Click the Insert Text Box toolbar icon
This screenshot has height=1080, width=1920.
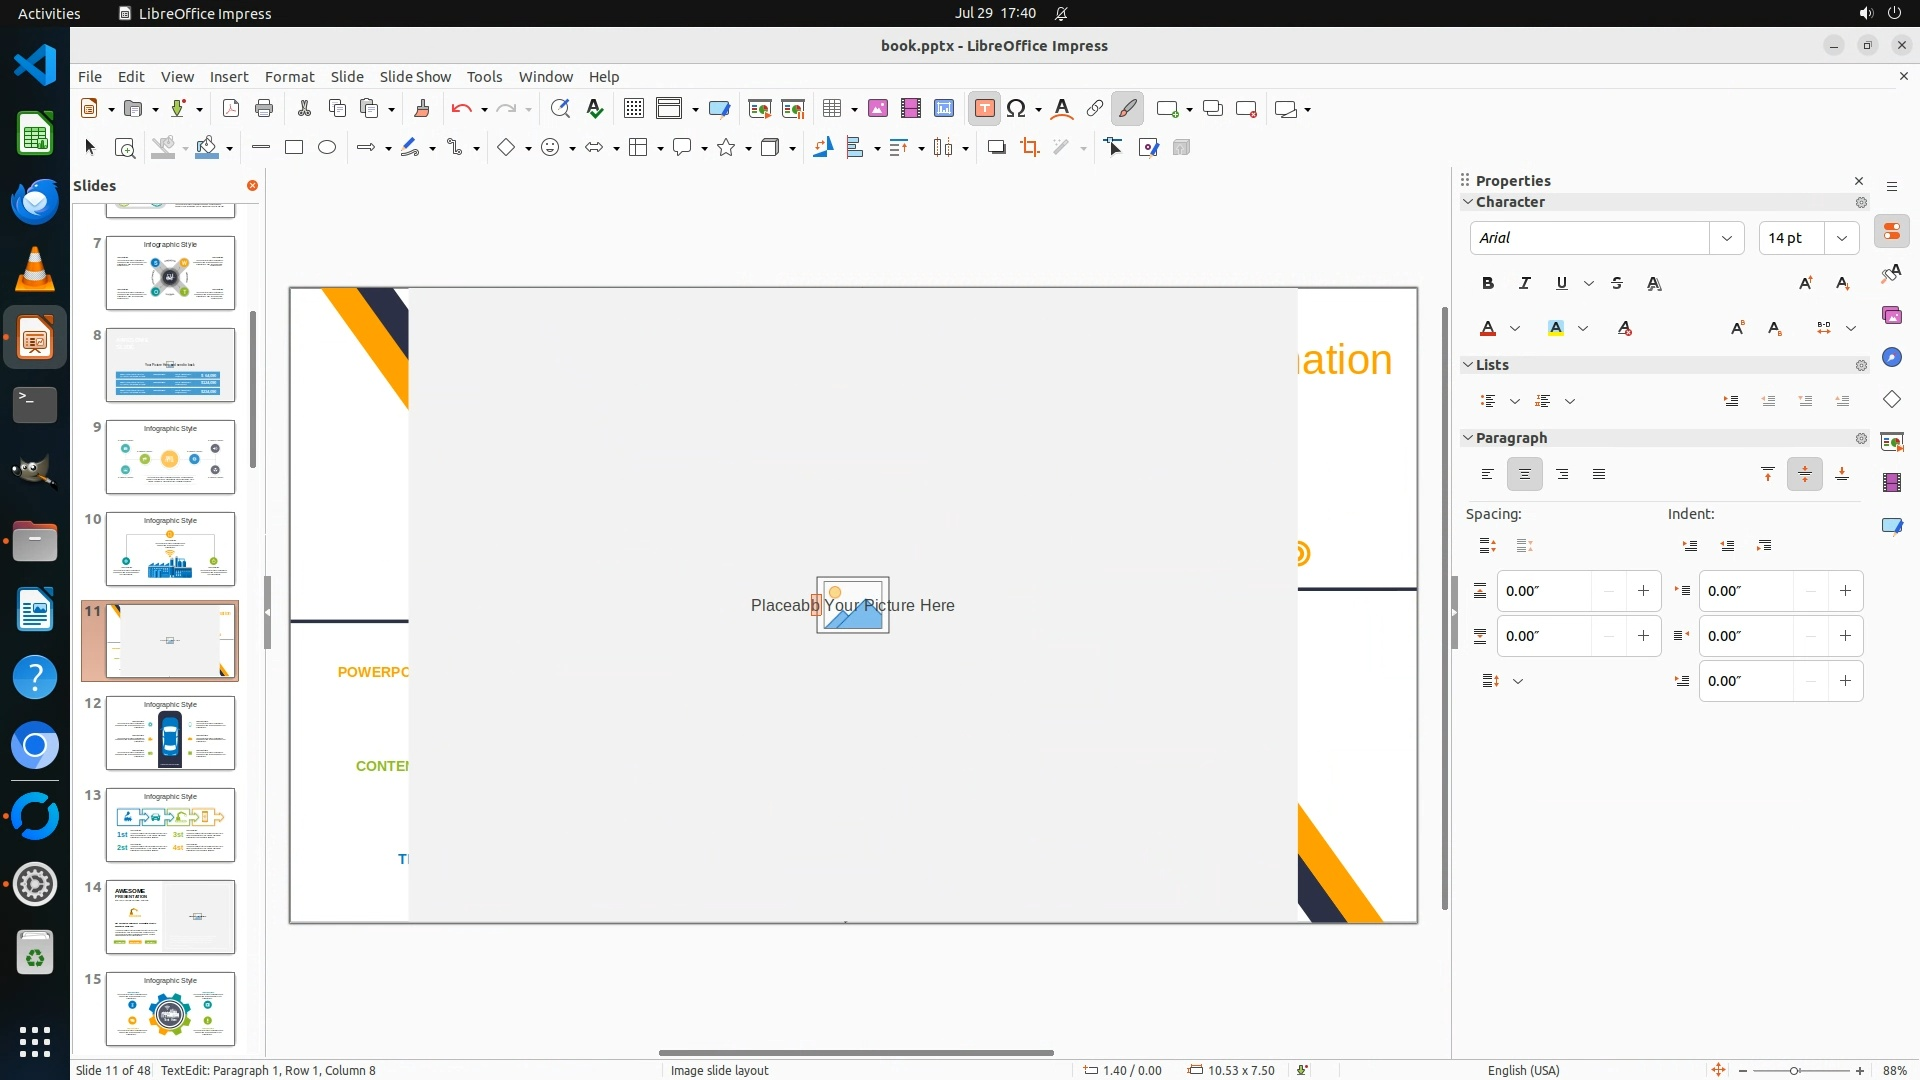point(984,109)
